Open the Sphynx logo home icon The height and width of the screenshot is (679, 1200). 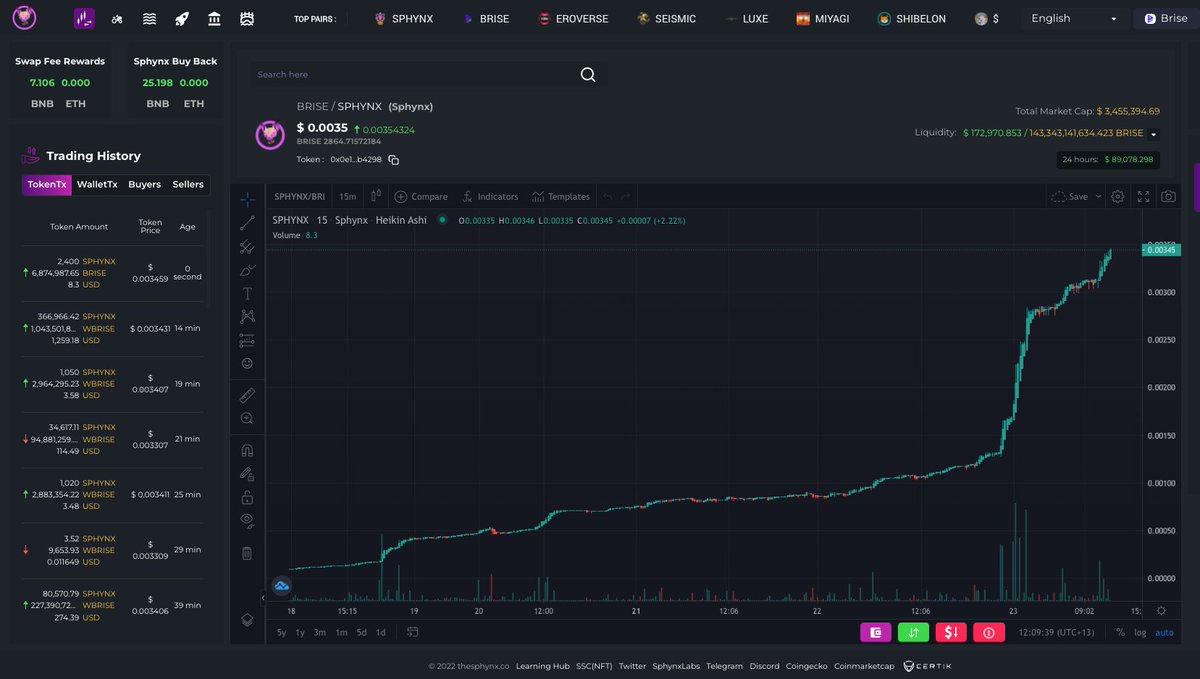[24, 18]
